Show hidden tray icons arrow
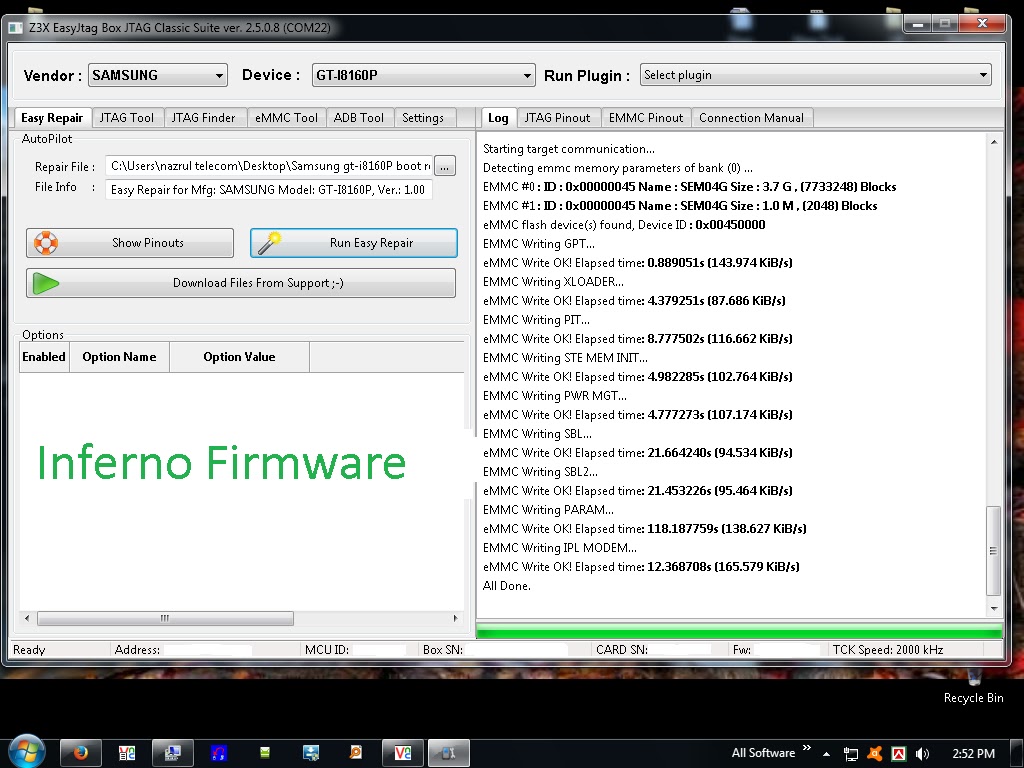 point(826,754)
